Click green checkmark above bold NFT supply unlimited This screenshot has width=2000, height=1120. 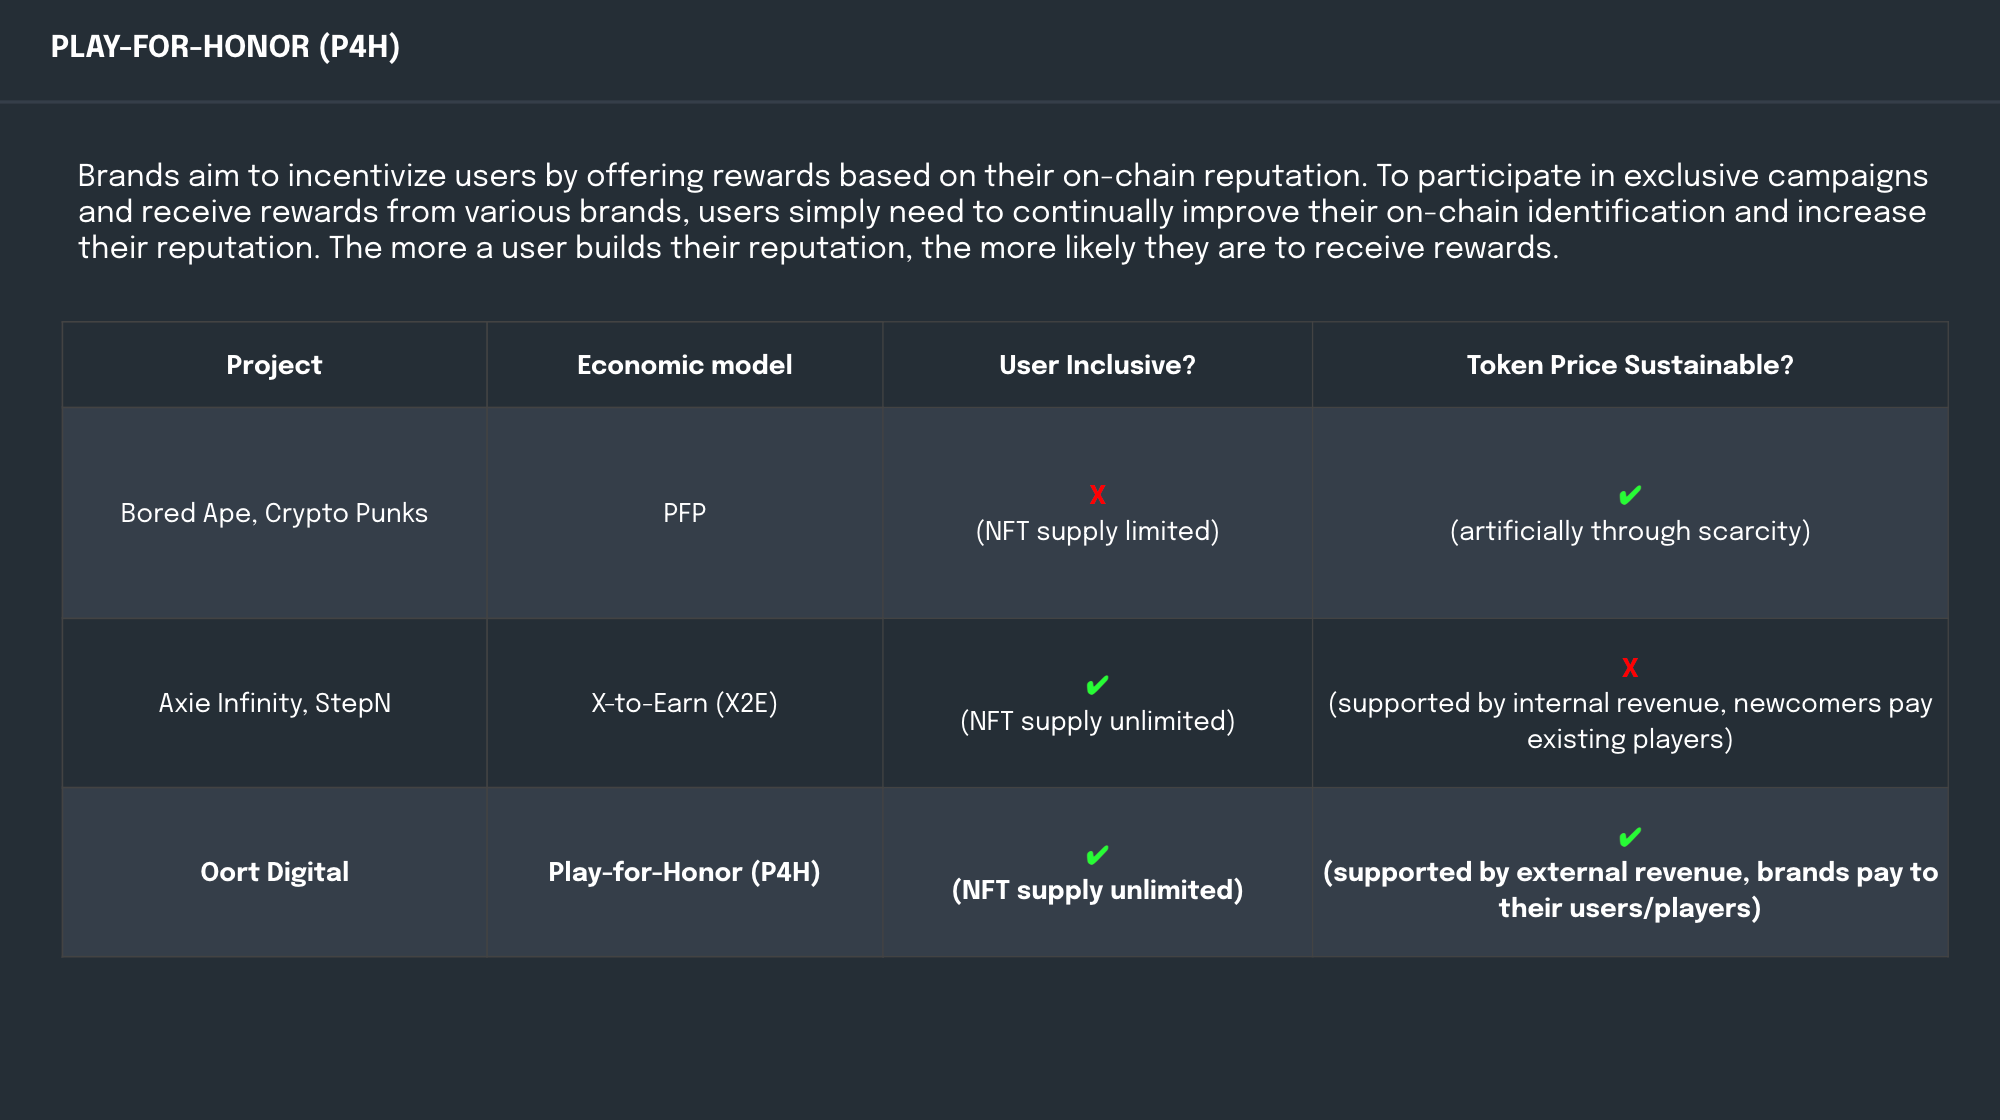pos(1097,855)
